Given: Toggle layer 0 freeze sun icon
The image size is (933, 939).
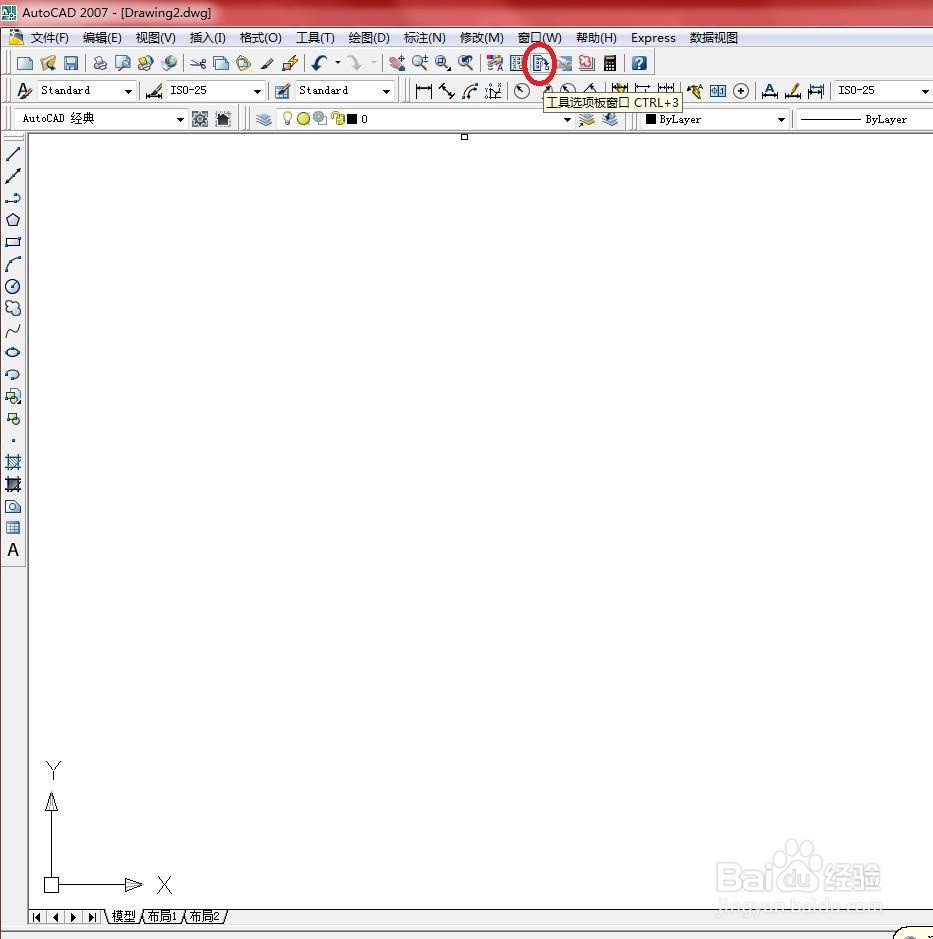Looking at the screenshot, I should point(304,119).
